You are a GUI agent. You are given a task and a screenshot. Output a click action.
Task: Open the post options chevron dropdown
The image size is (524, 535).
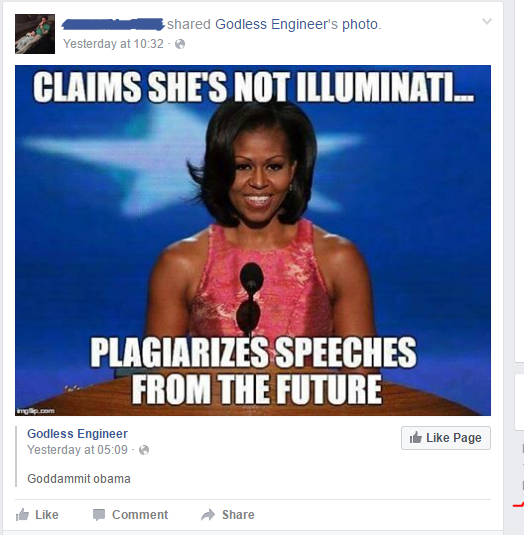[487, 21]
